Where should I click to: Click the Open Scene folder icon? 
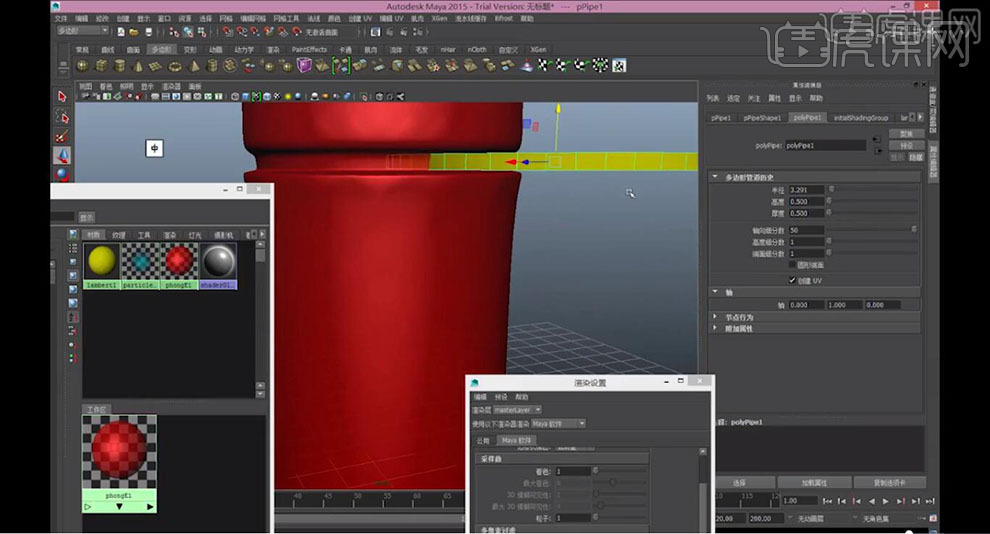134,32
